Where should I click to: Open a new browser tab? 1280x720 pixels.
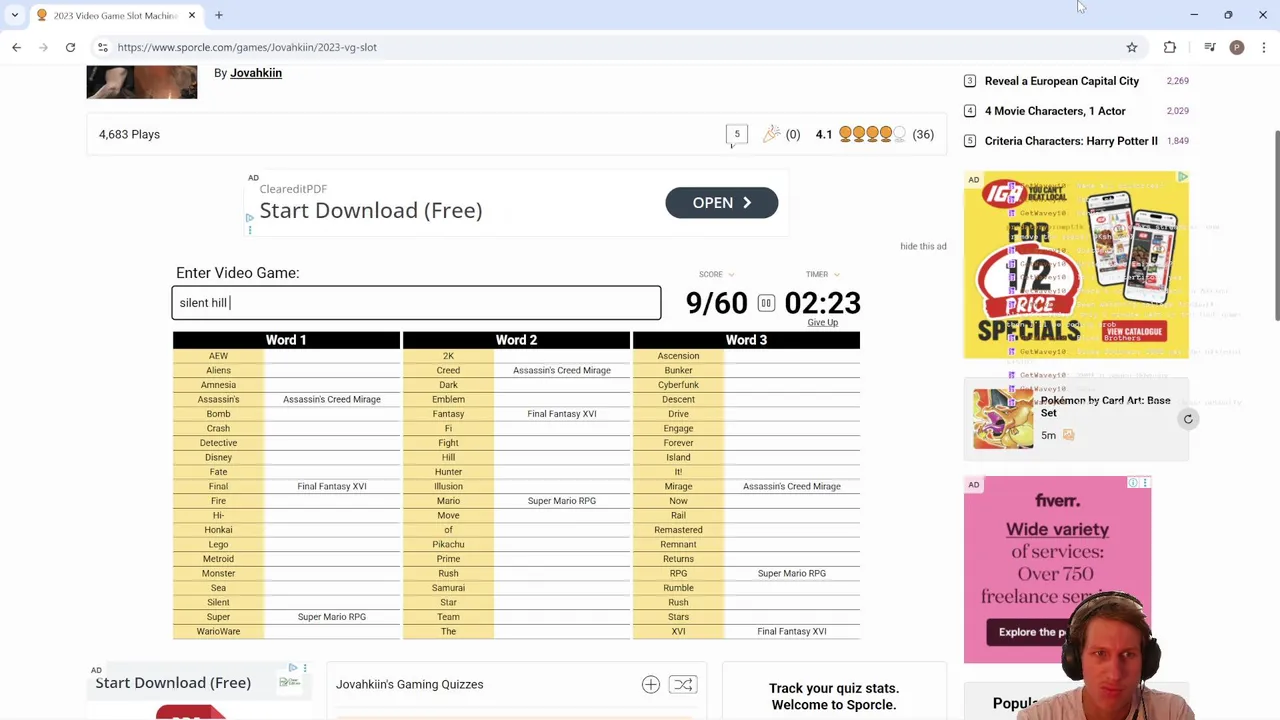click(219, 15)
